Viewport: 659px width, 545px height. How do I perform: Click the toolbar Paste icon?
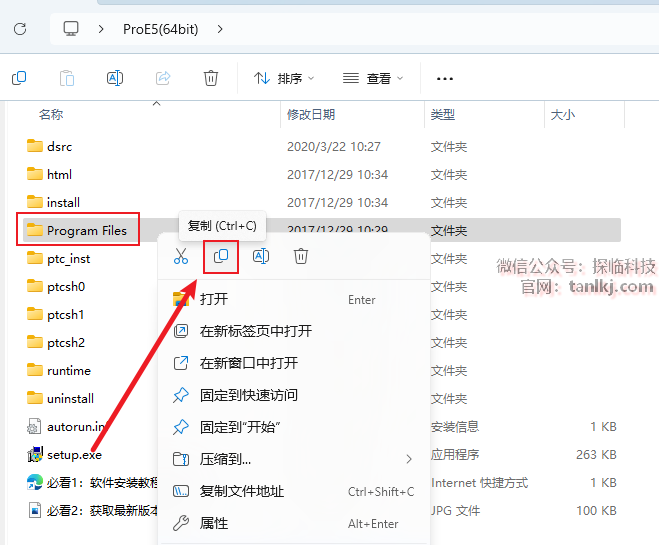tap(67, 78)
